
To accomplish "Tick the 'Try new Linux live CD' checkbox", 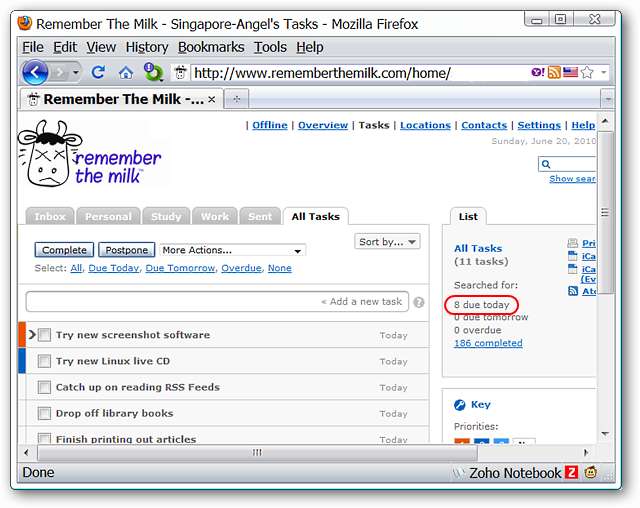I will pyautogui.click(x=44, y=361).
